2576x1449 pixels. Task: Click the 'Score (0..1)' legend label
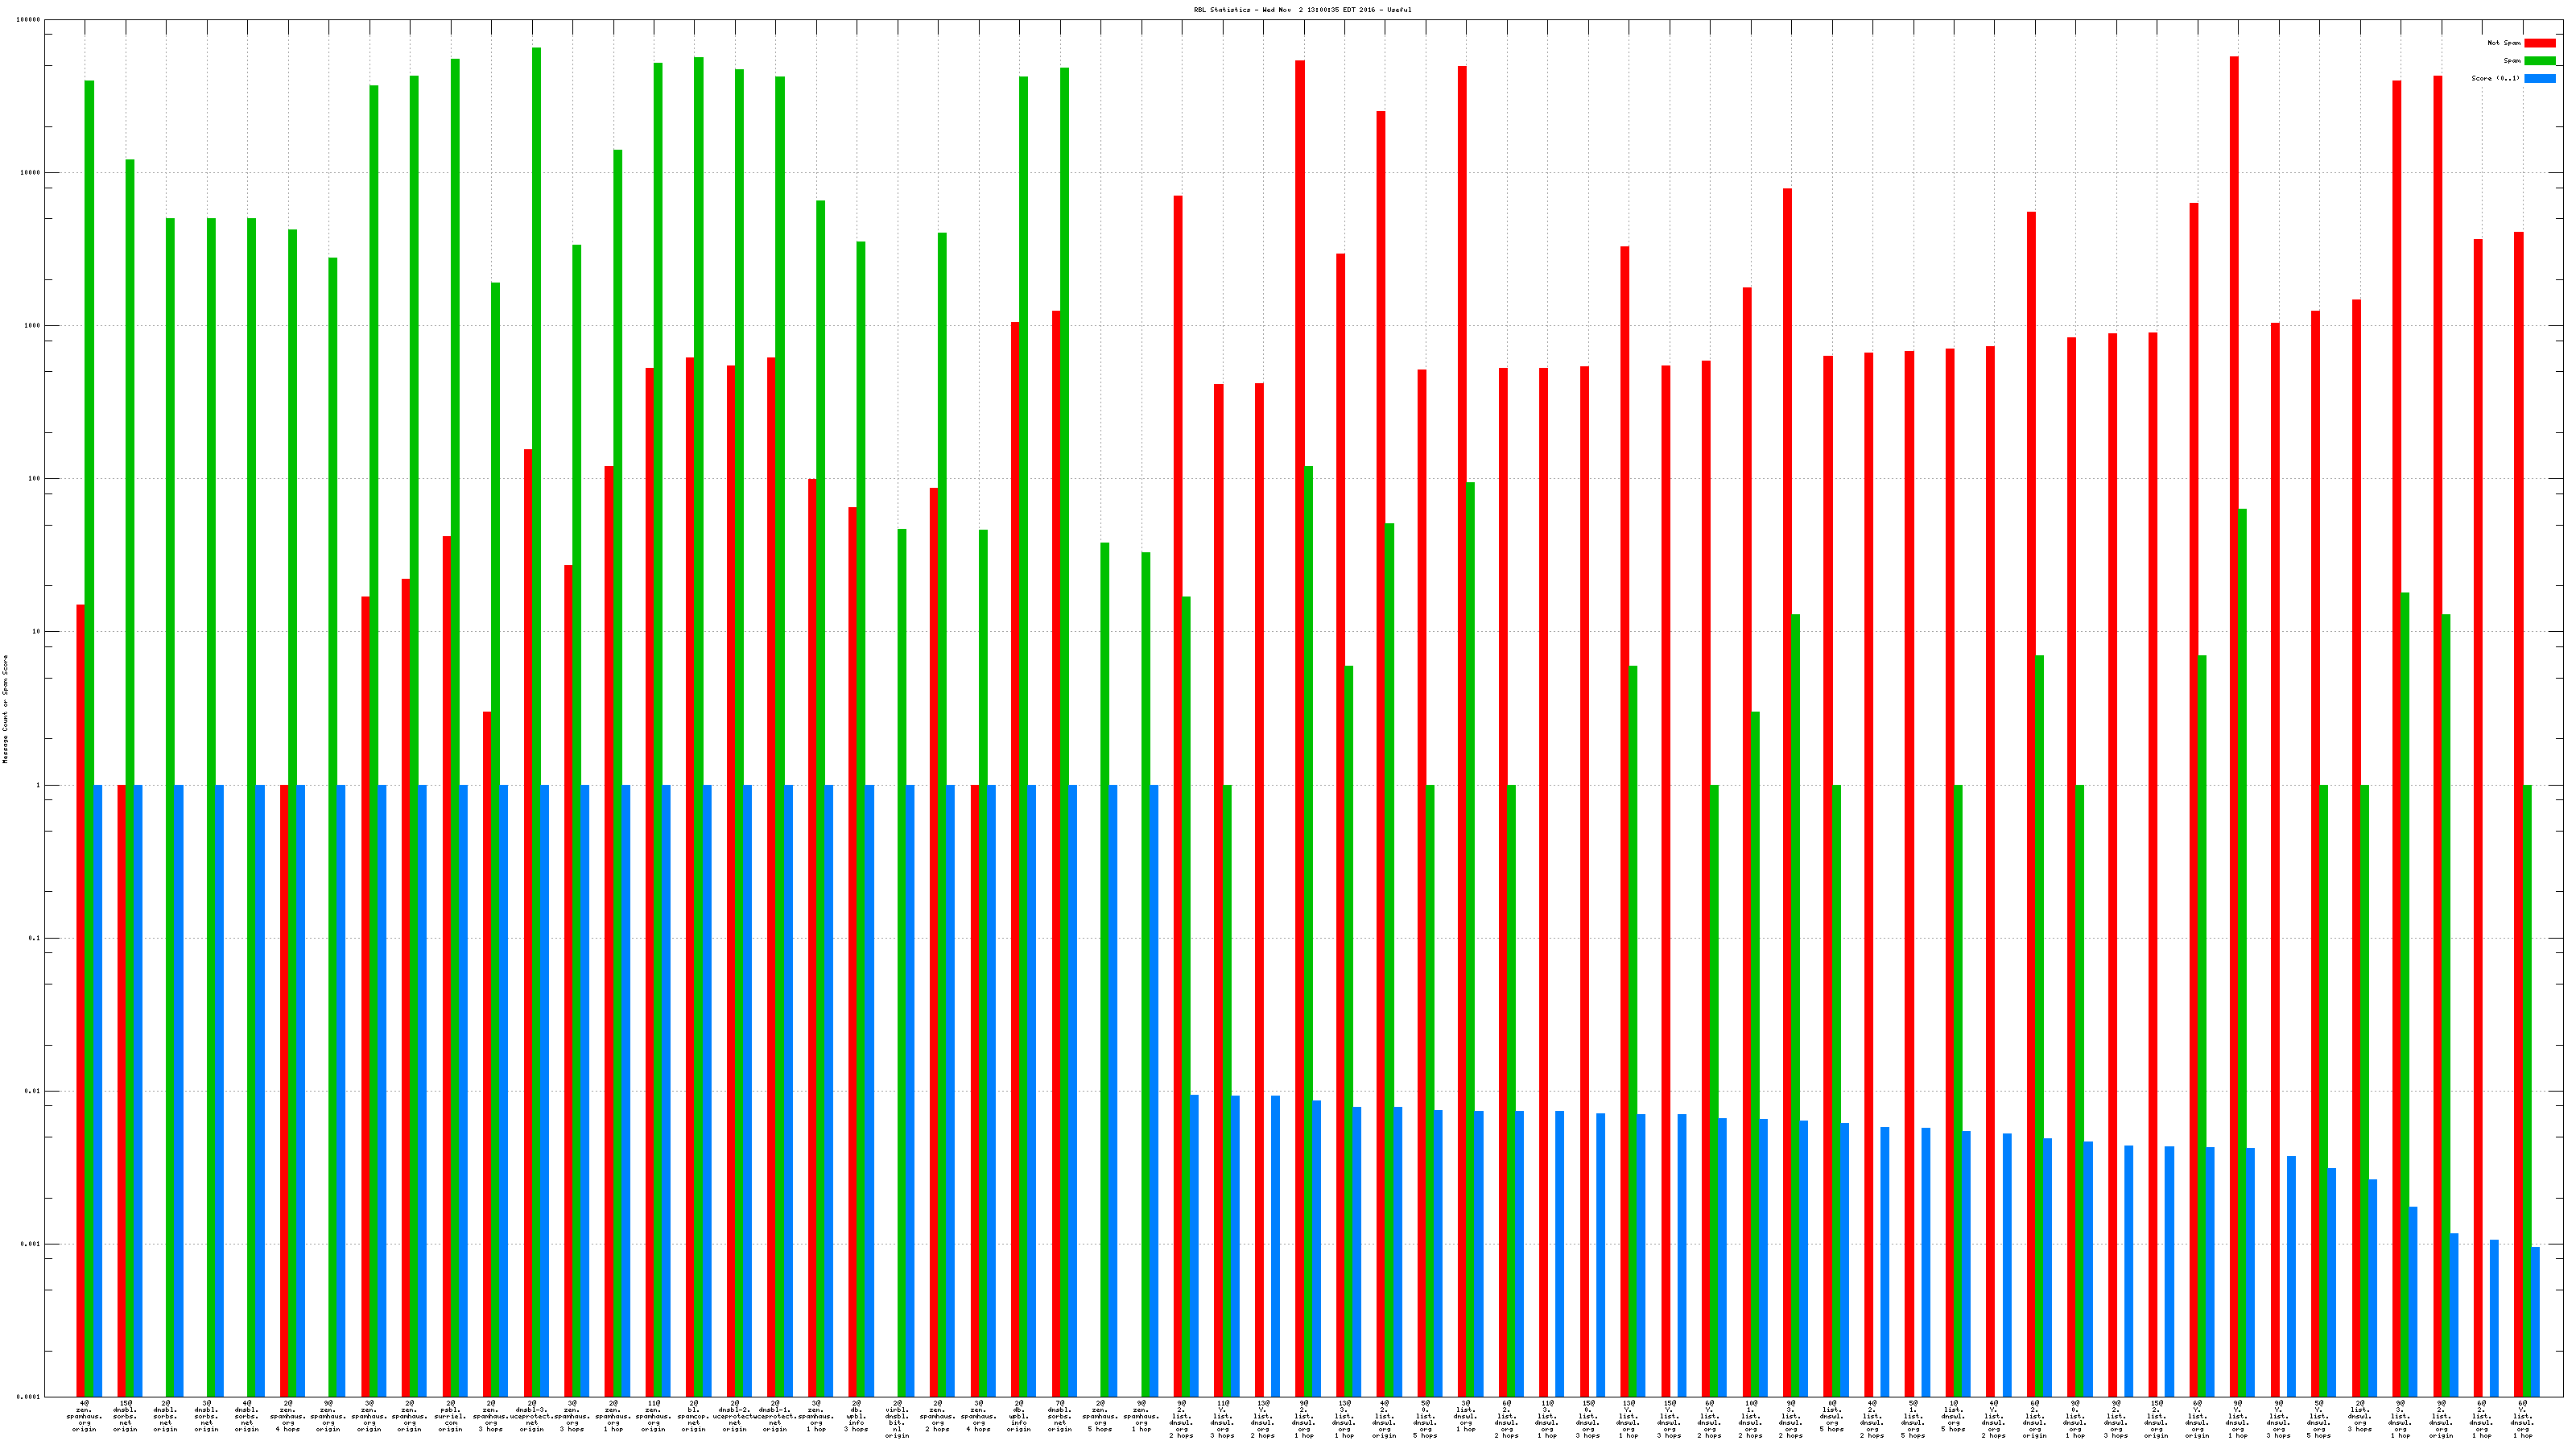(2495, 78)
